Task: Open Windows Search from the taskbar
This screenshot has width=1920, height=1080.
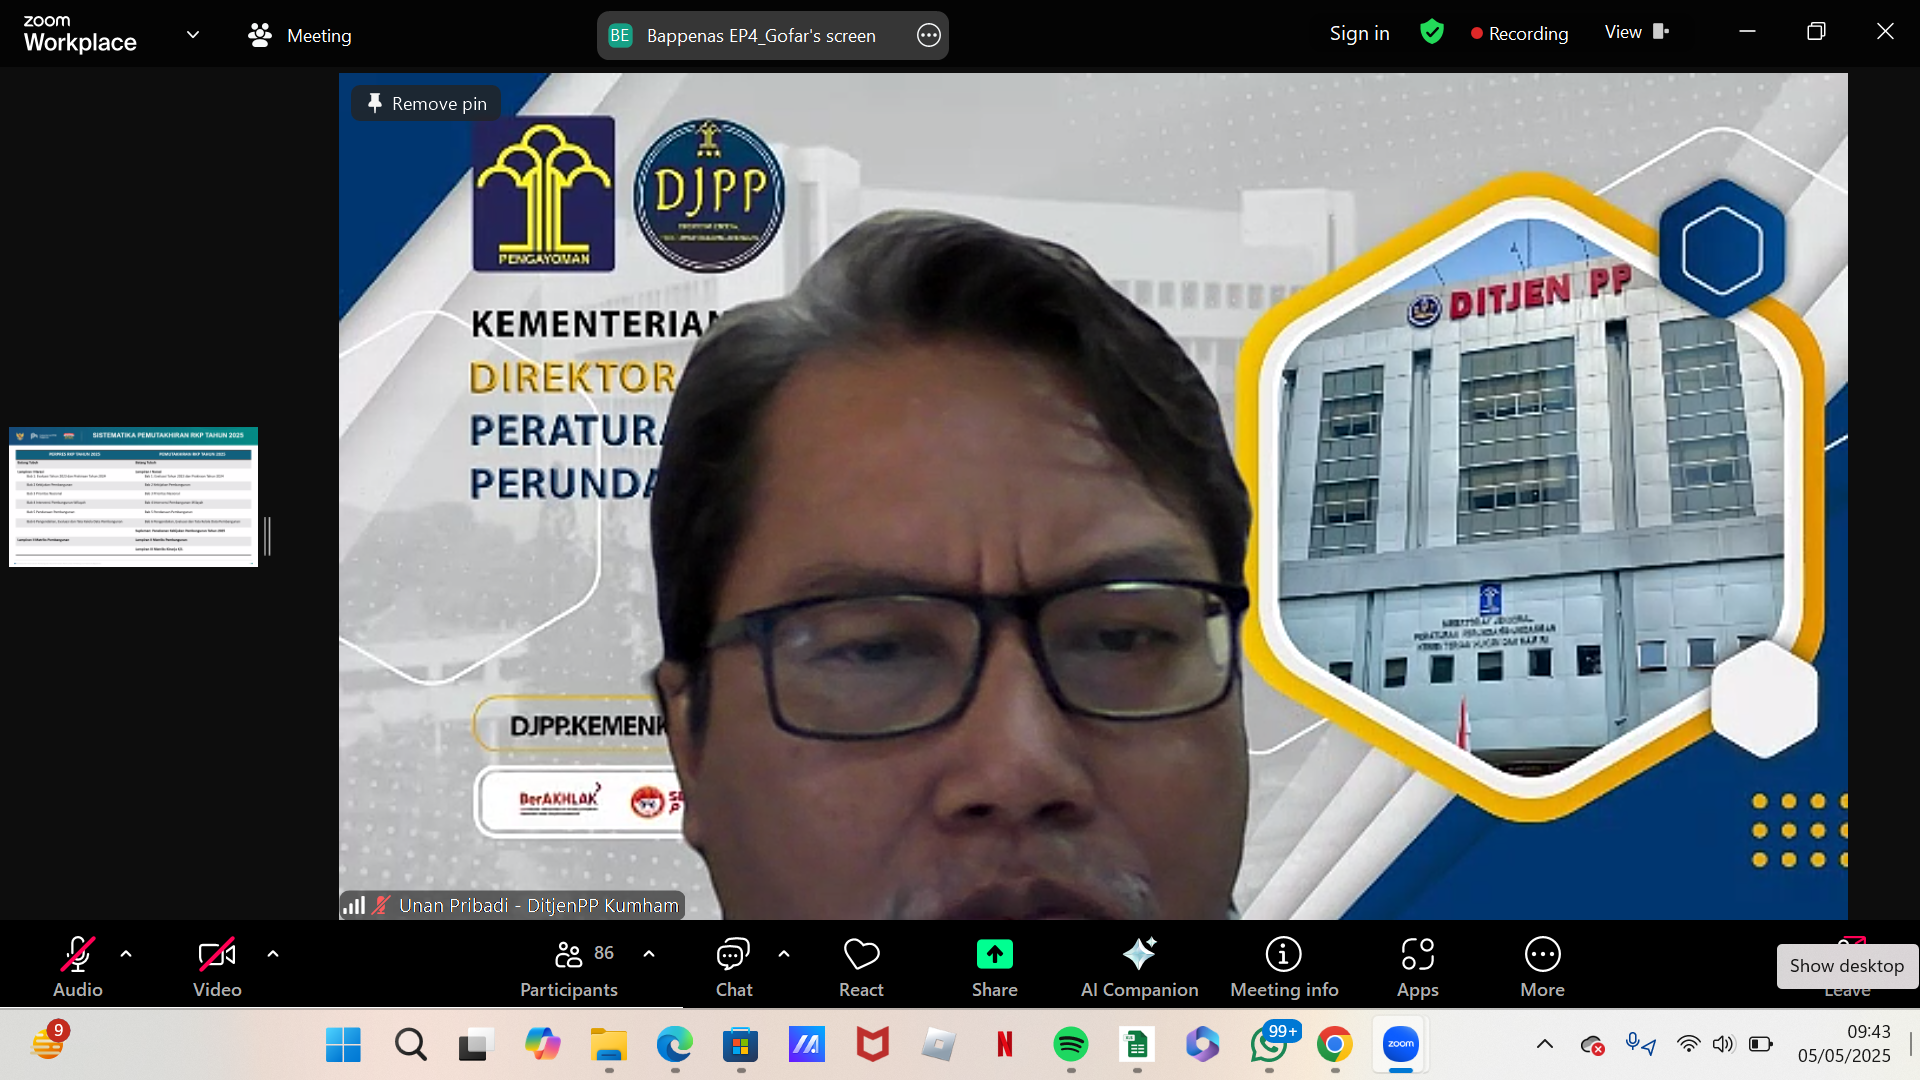Action: [410, 1045]
